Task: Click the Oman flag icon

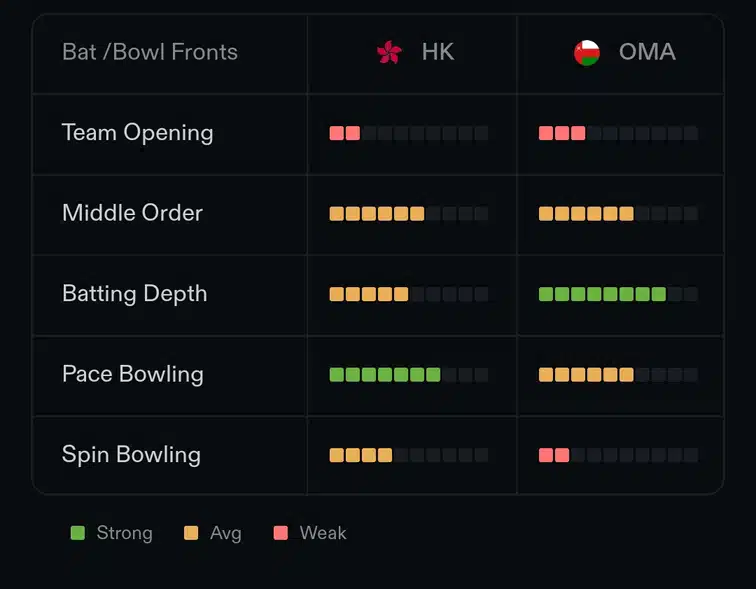Action: [587, 53]
